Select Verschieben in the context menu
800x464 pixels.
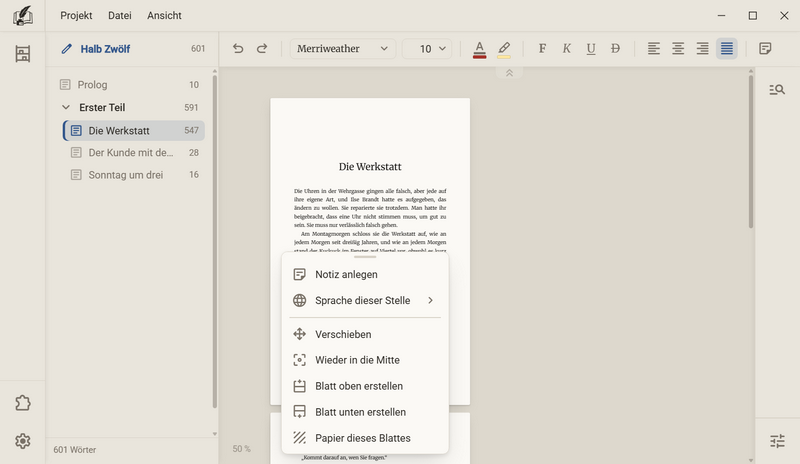pos(365,334)
